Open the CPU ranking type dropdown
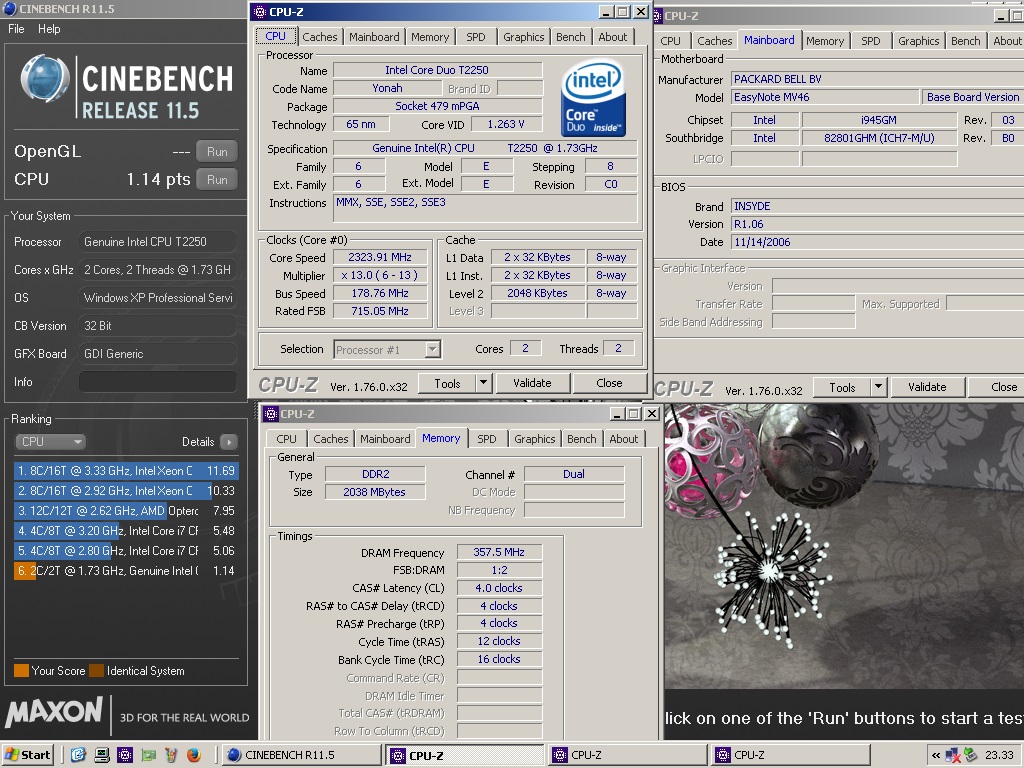The width and height of the screenshot is (1024, 768). point(50,442)
